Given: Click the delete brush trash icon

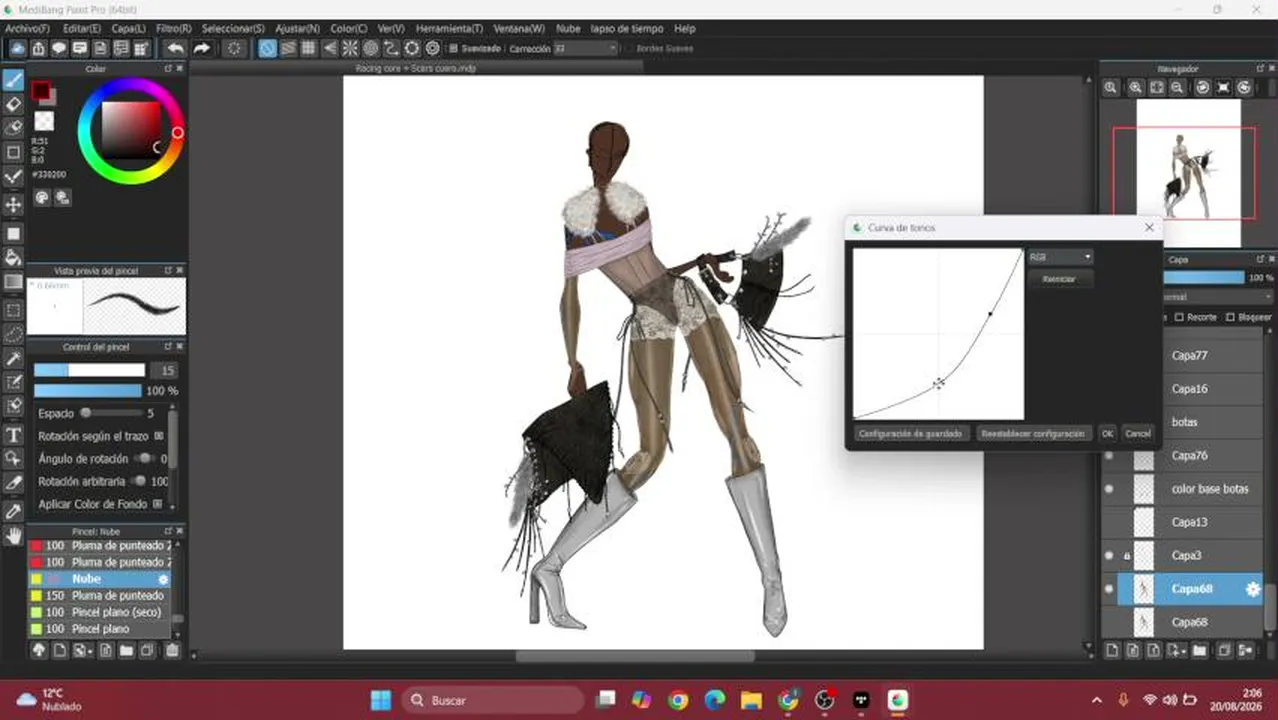Looking at the screenshot, I should (x=172, y=650).
